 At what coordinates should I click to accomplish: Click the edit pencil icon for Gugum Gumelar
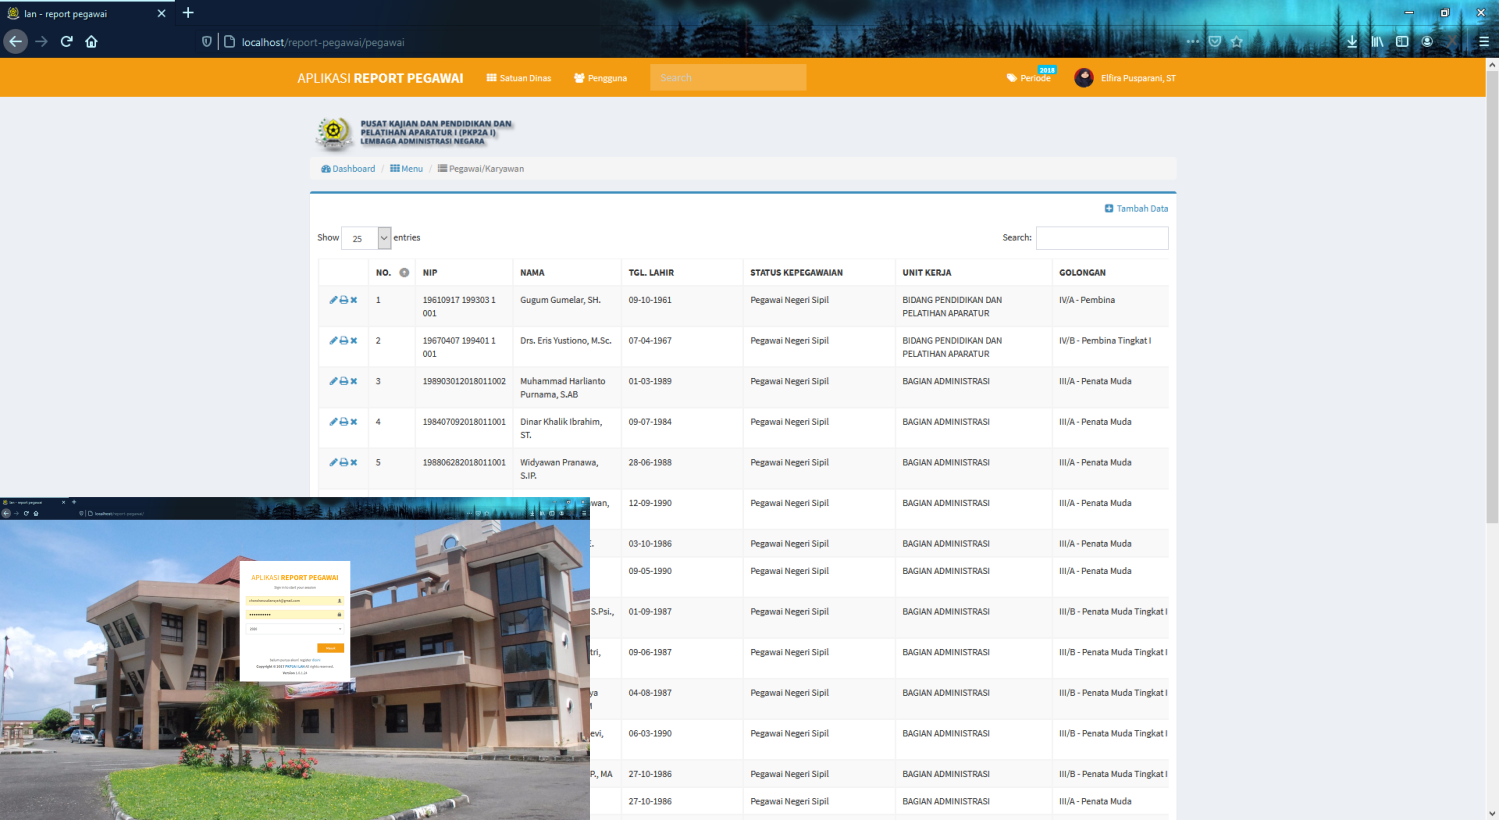tap(333, 300)
